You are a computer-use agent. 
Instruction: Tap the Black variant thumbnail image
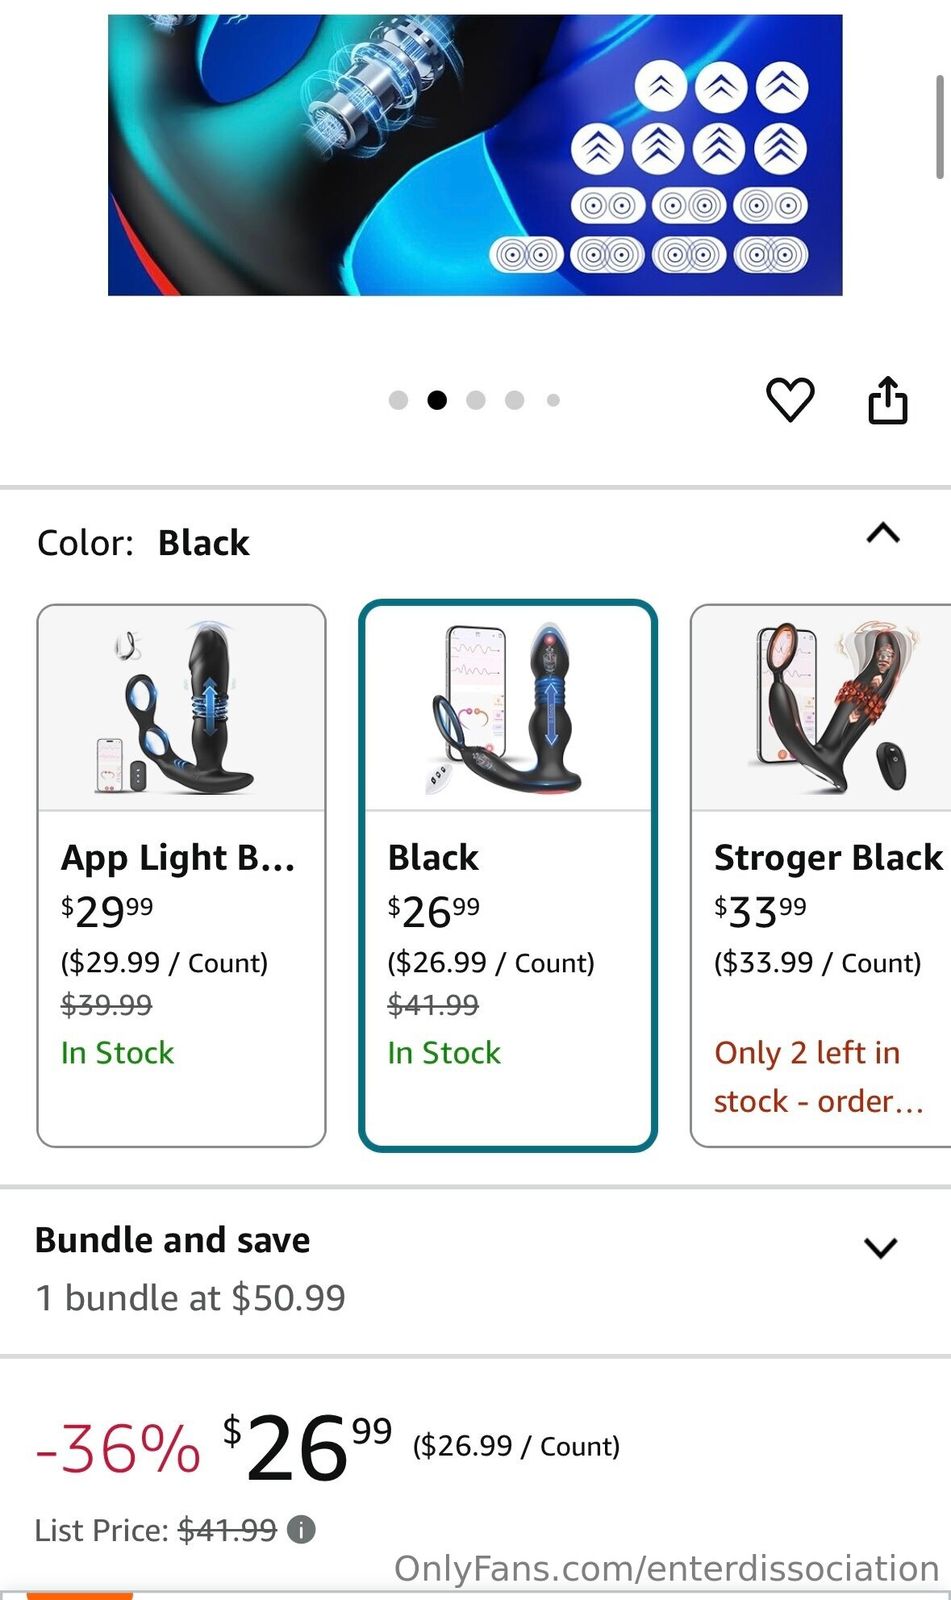(x=507, y=708)
